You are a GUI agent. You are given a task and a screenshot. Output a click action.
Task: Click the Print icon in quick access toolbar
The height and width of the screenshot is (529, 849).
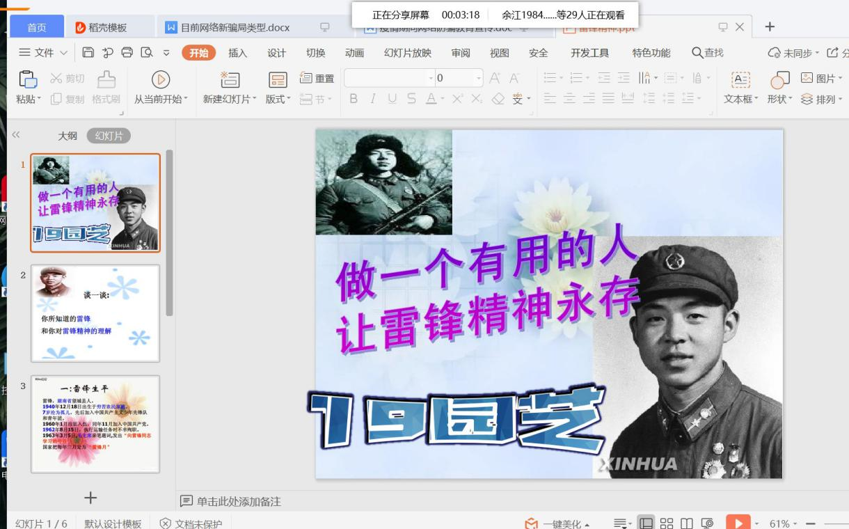pyautogui.click(x=127, y=52)
